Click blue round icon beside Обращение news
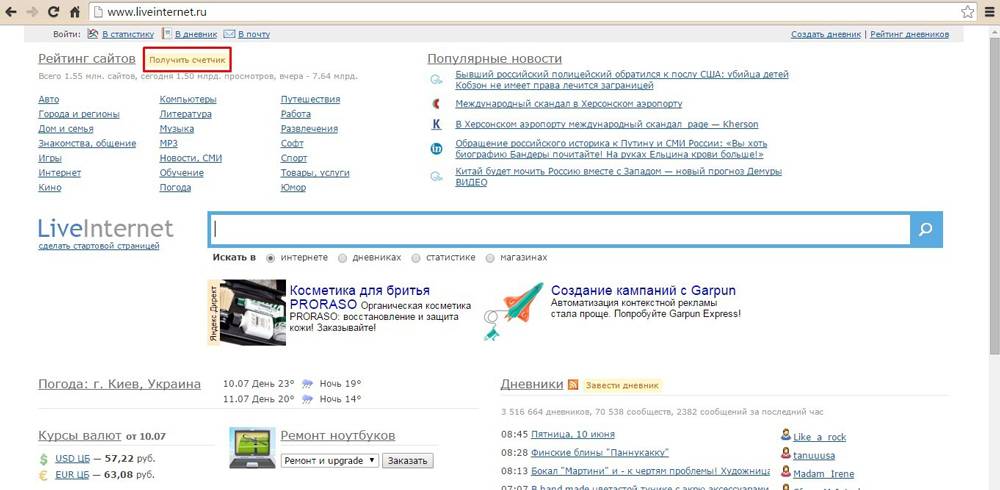1000x490 pixels. point(436,149)
